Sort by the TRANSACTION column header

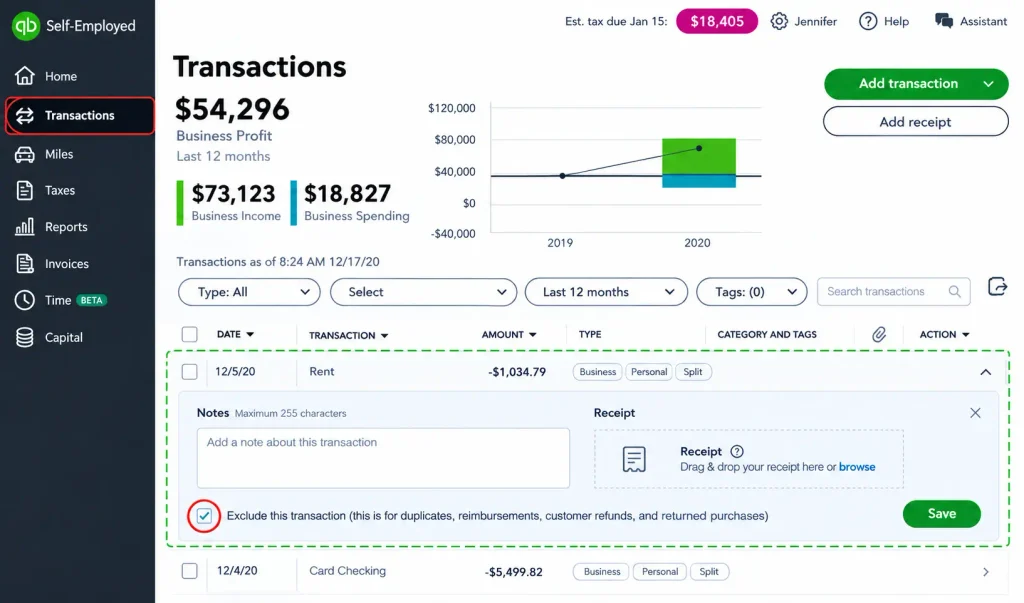(x=349, y=335)
